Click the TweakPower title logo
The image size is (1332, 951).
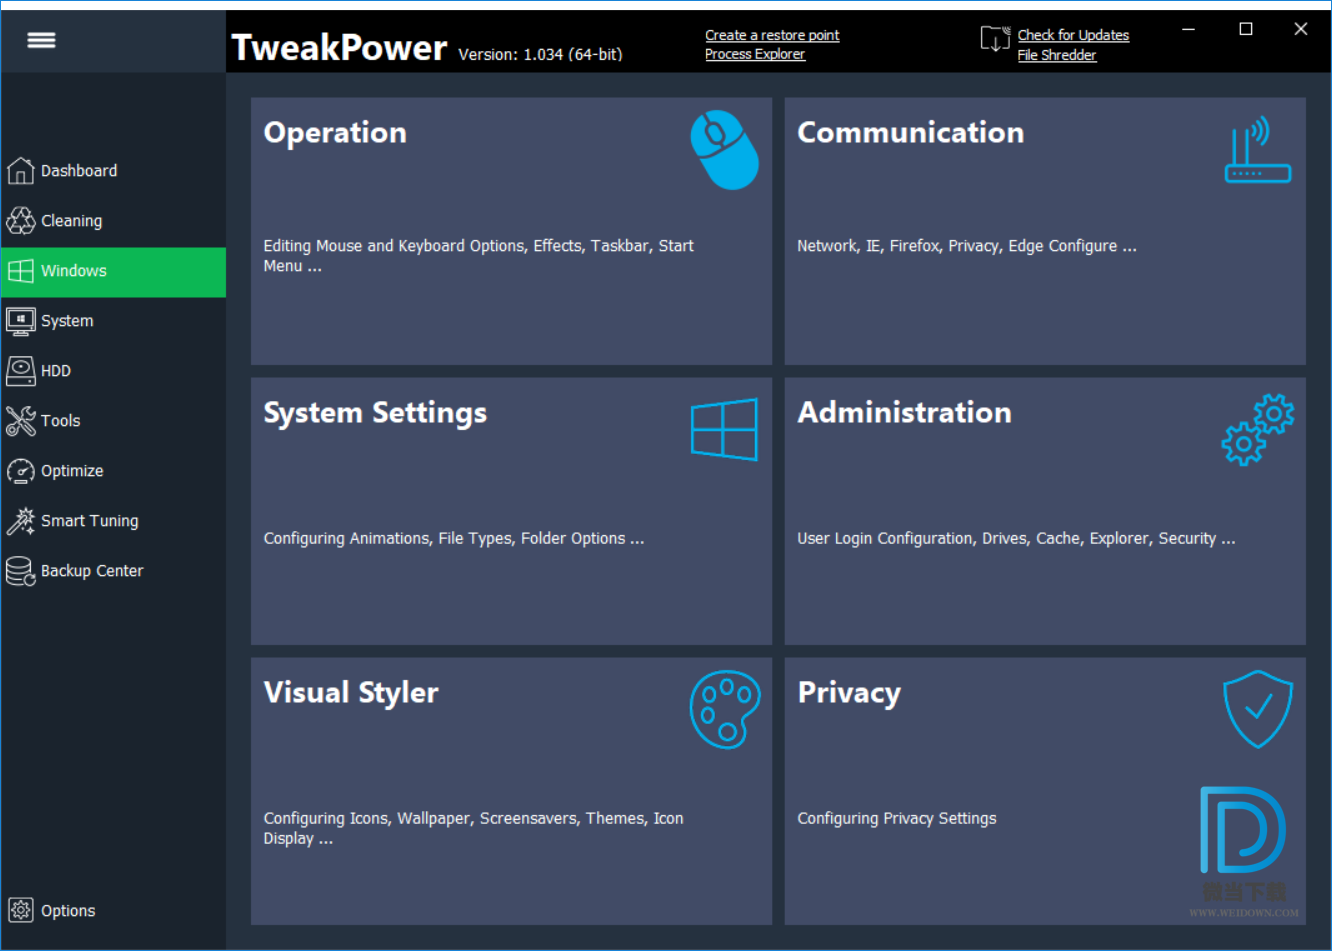339,47
